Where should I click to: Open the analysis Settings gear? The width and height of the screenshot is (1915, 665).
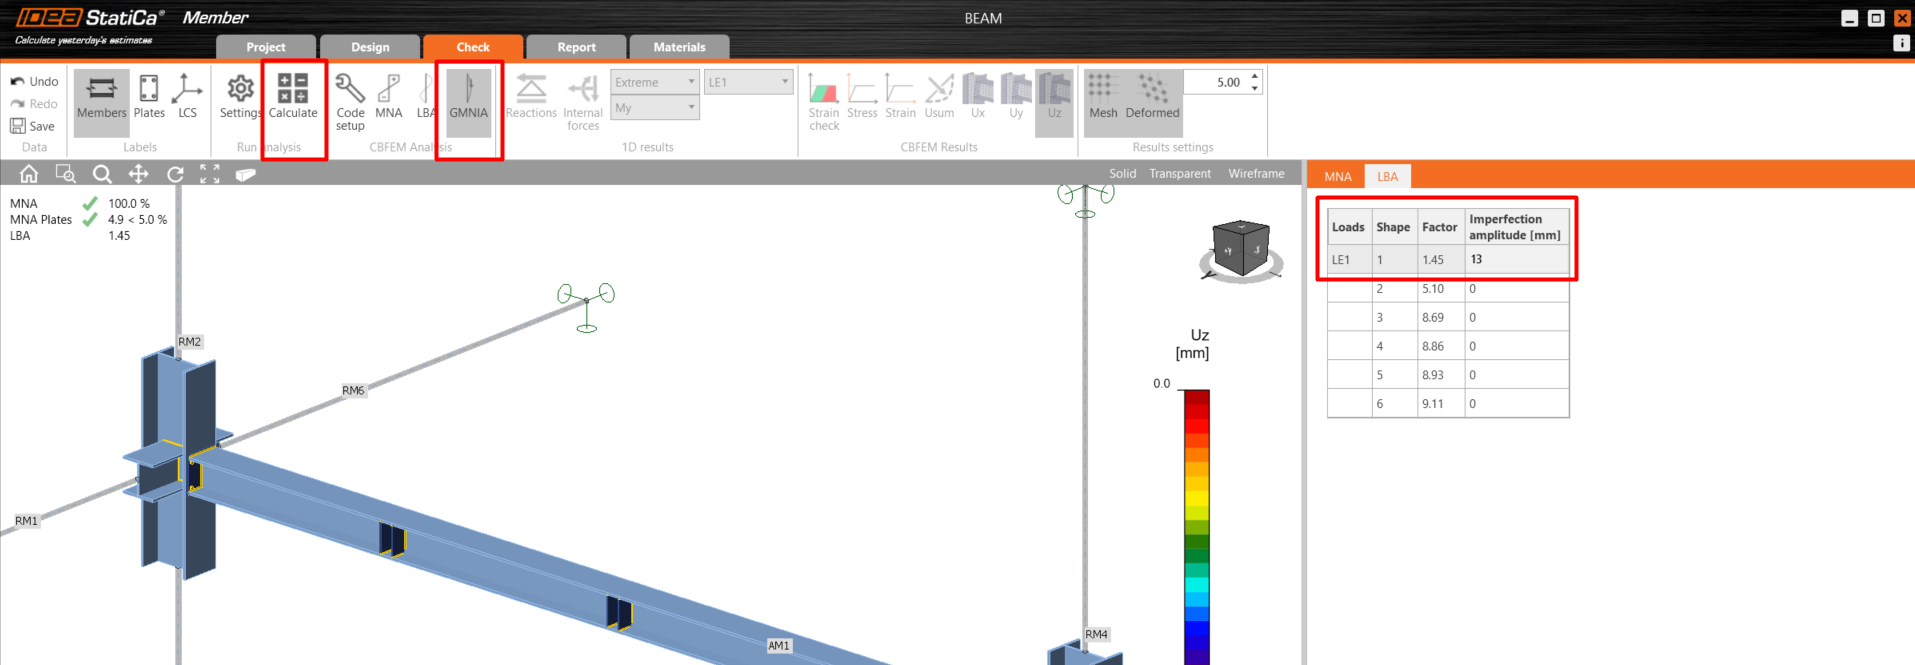[x=240, y=97]
